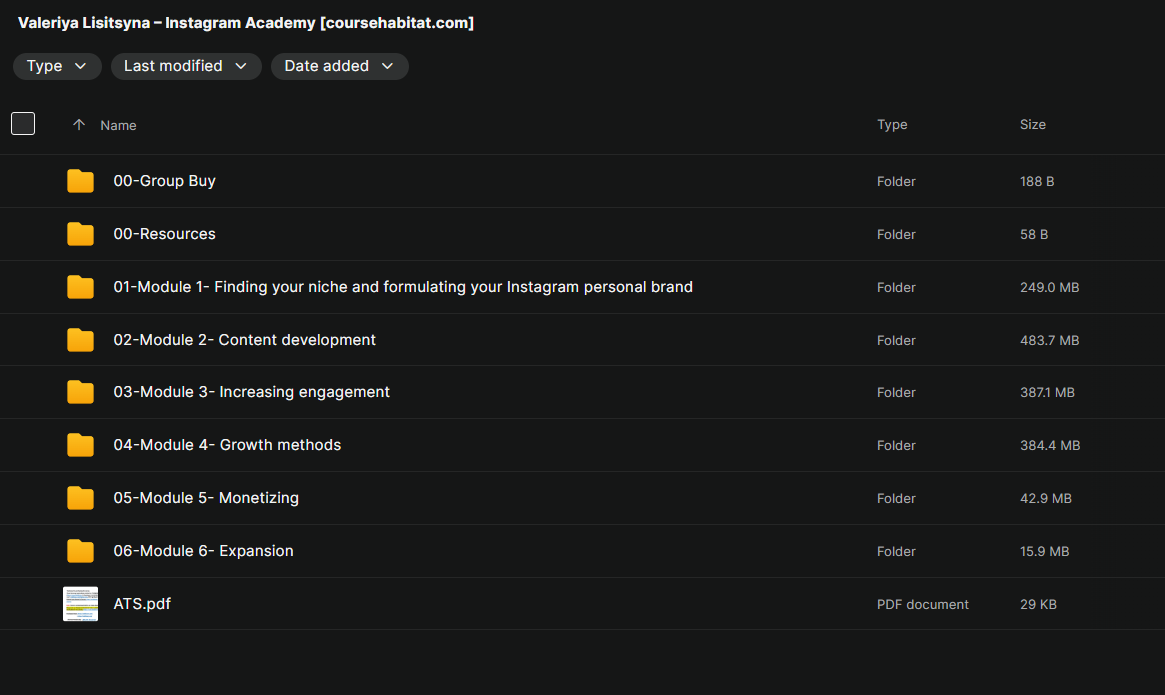Open the Type filter dropdown
Image resolution: width=1165 pixels, height=695 pixels.
click(57, 66)
